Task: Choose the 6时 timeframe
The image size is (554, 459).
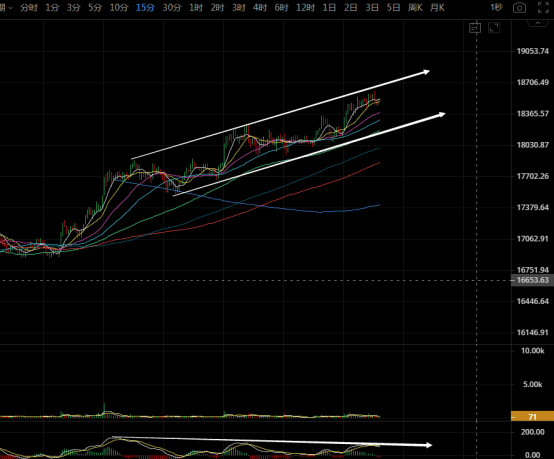Action: click(281, 7)
